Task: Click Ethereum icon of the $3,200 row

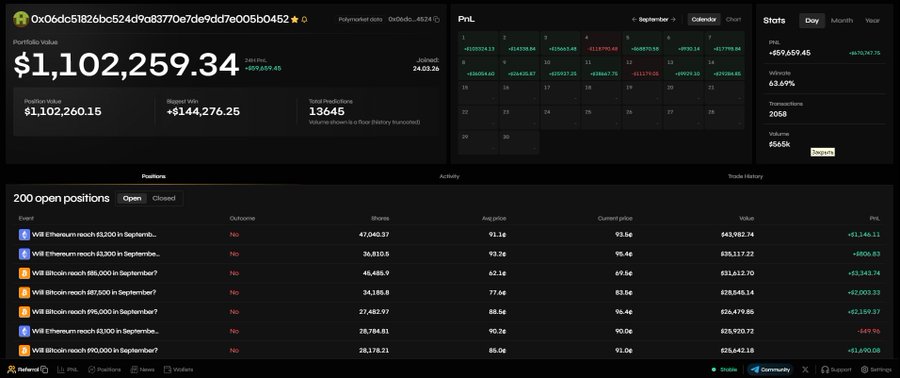Action: tap(24, 235)
